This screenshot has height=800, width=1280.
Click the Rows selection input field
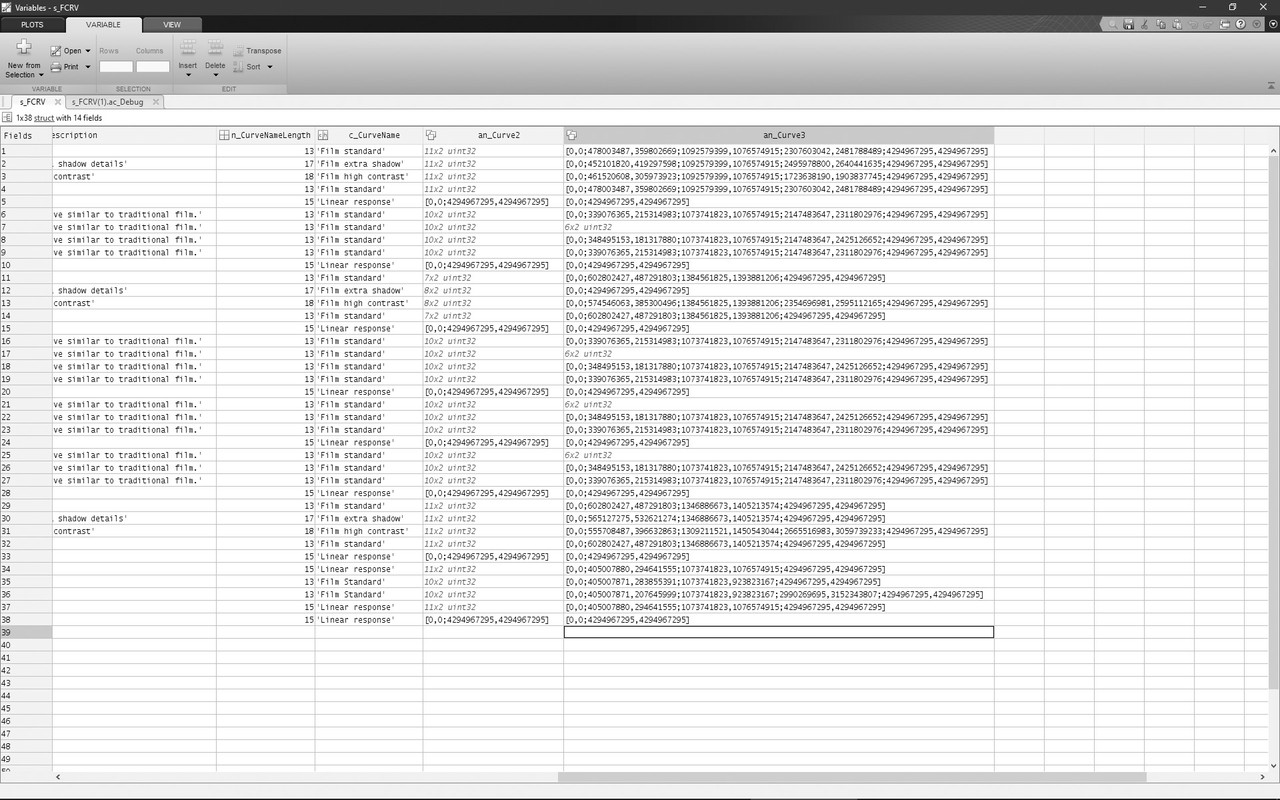click(116, 67)
